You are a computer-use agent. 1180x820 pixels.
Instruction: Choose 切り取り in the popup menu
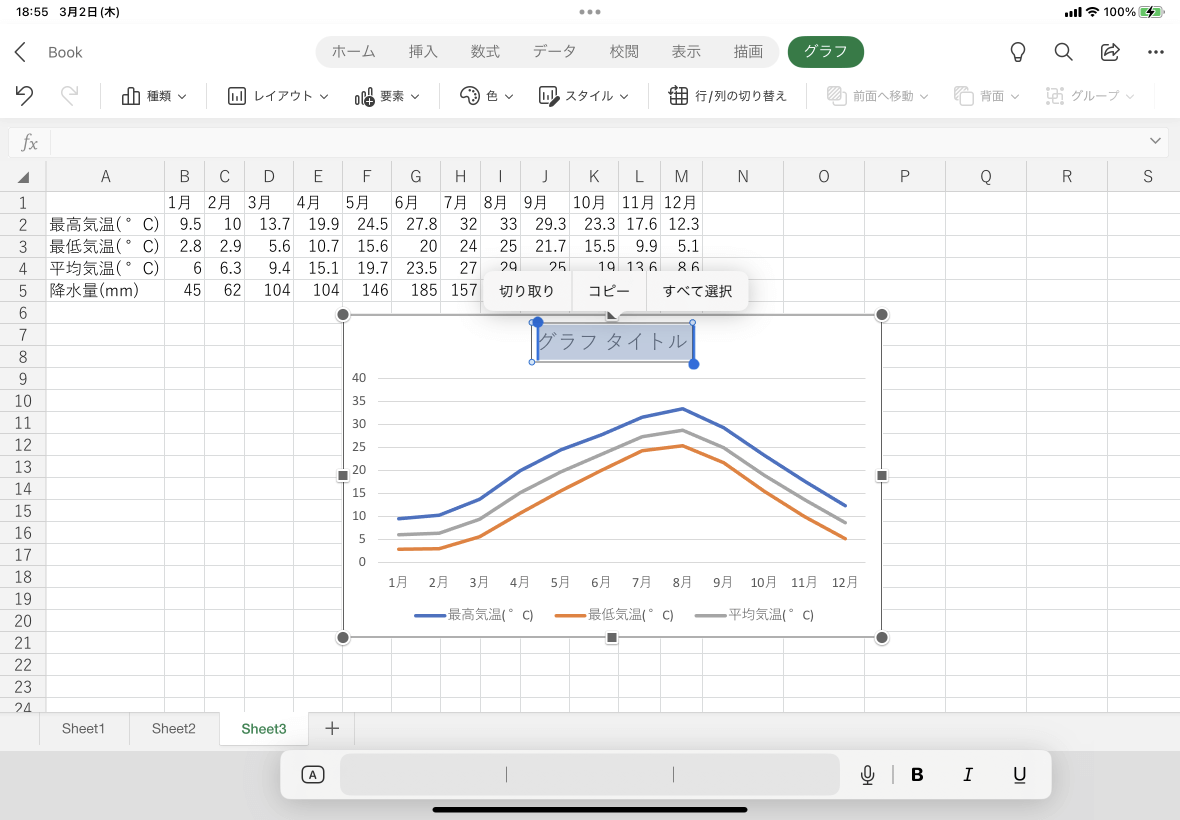click(x=527, y=291)
